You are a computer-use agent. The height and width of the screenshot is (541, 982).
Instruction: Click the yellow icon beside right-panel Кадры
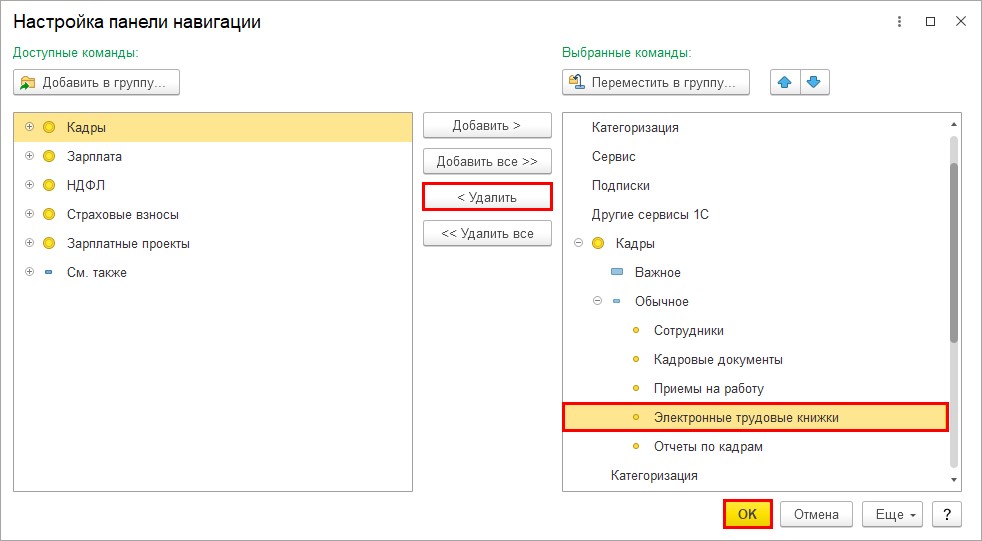click(x=598, y=243)
